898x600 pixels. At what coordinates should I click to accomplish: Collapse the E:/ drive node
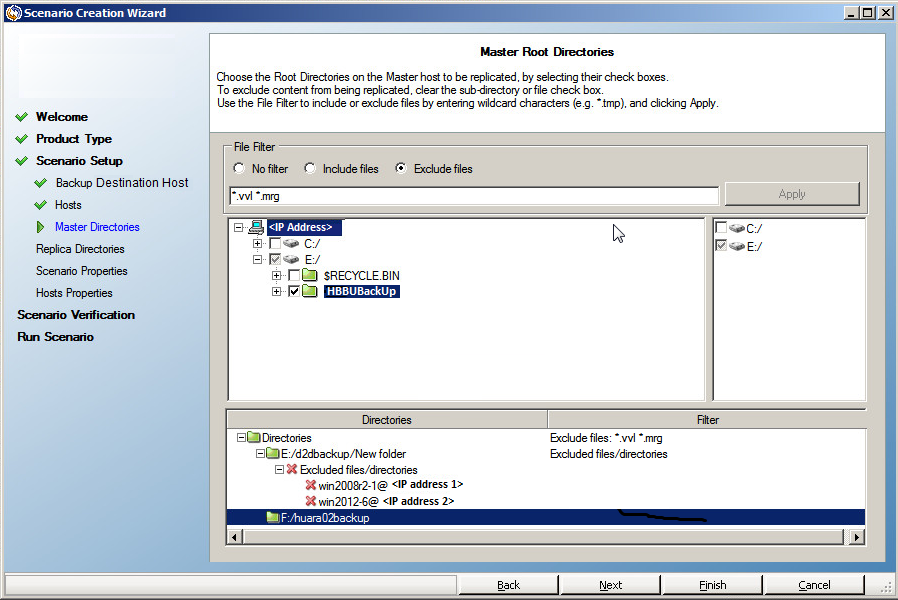pyautogui.click(x=258, y=259)
